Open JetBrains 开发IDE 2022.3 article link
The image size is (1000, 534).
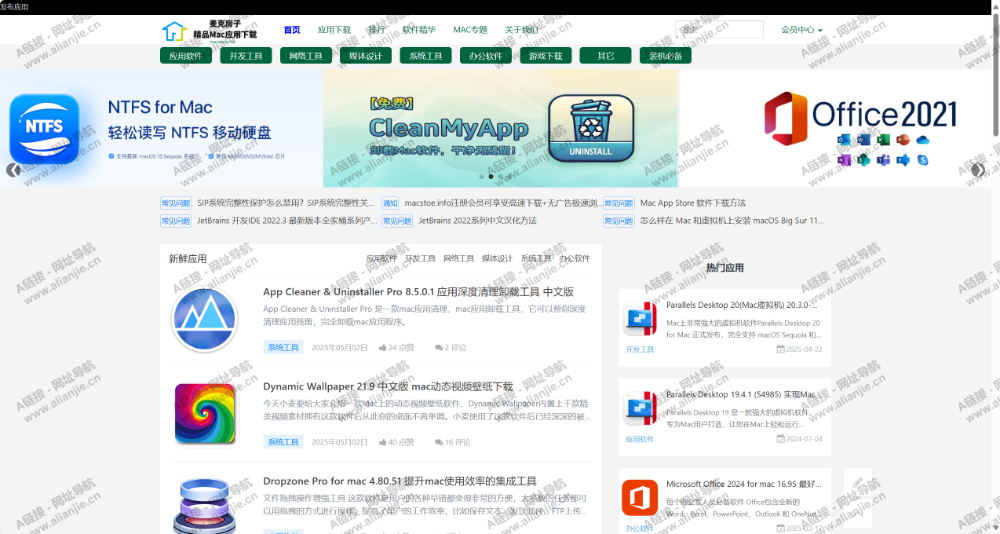click(x=287, y=220)
